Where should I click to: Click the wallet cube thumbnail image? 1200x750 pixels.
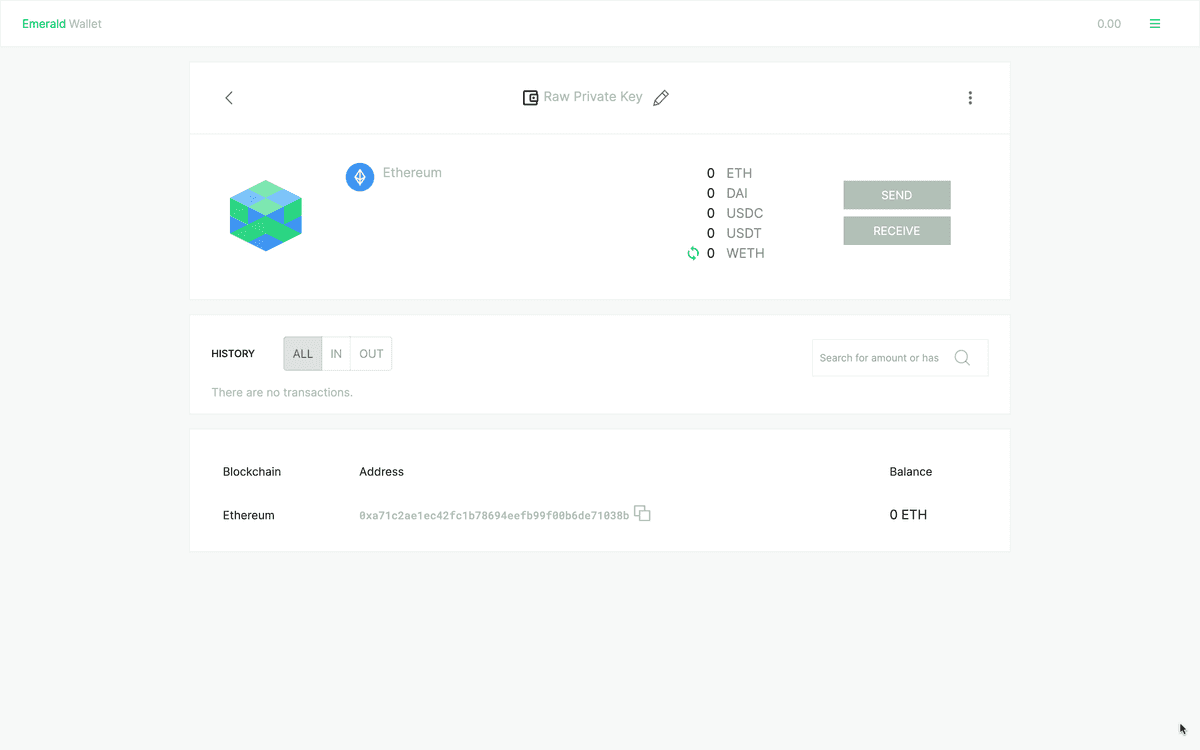[265, 215]
